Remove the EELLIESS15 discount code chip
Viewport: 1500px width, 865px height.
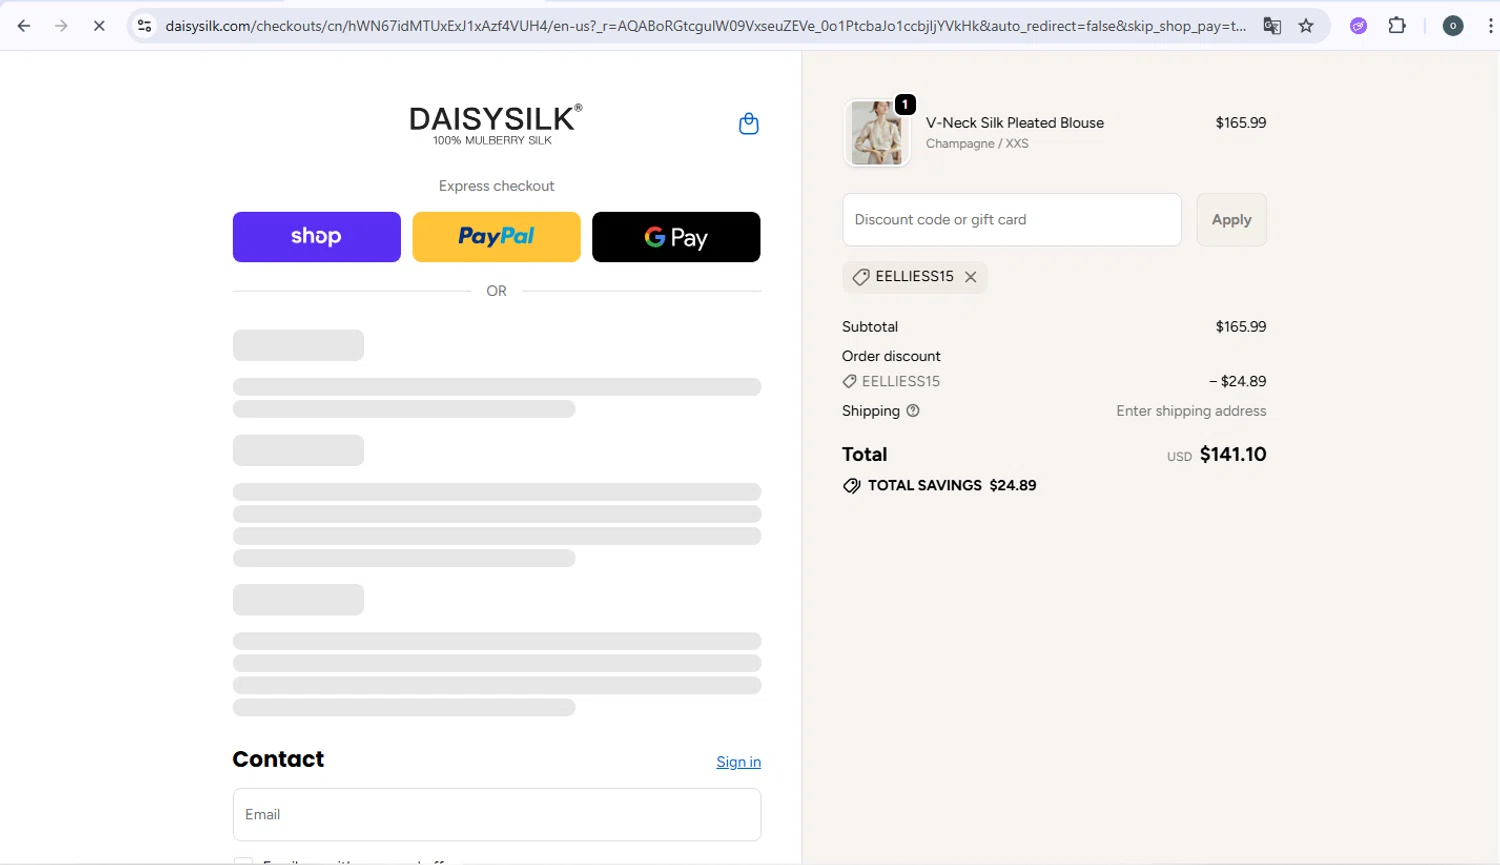click(970, 277)
